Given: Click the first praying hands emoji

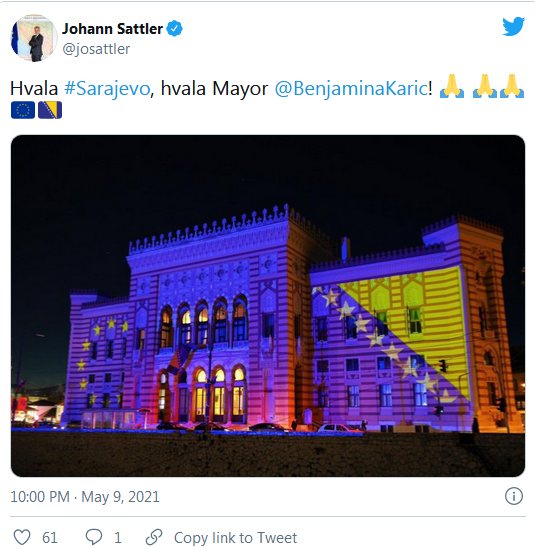Looking at the screenshot, I should (452, 86).
